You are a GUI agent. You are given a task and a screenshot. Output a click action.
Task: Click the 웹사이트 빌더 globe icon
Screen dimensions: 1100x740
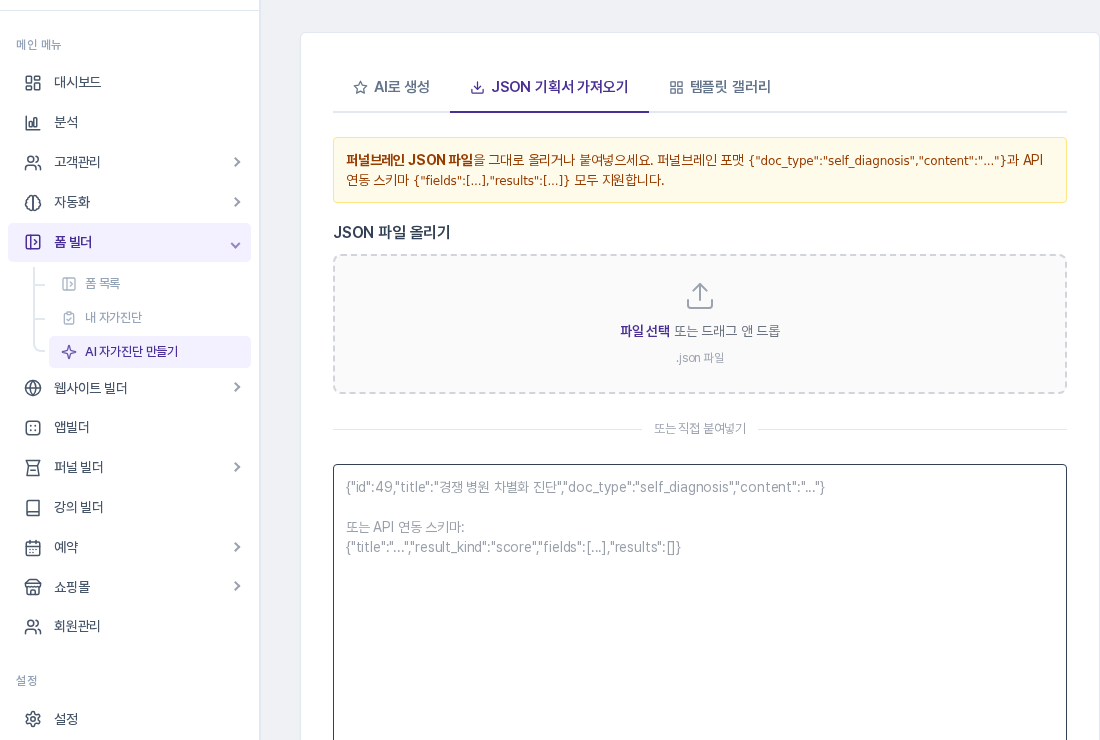click(x=33, y=388)
